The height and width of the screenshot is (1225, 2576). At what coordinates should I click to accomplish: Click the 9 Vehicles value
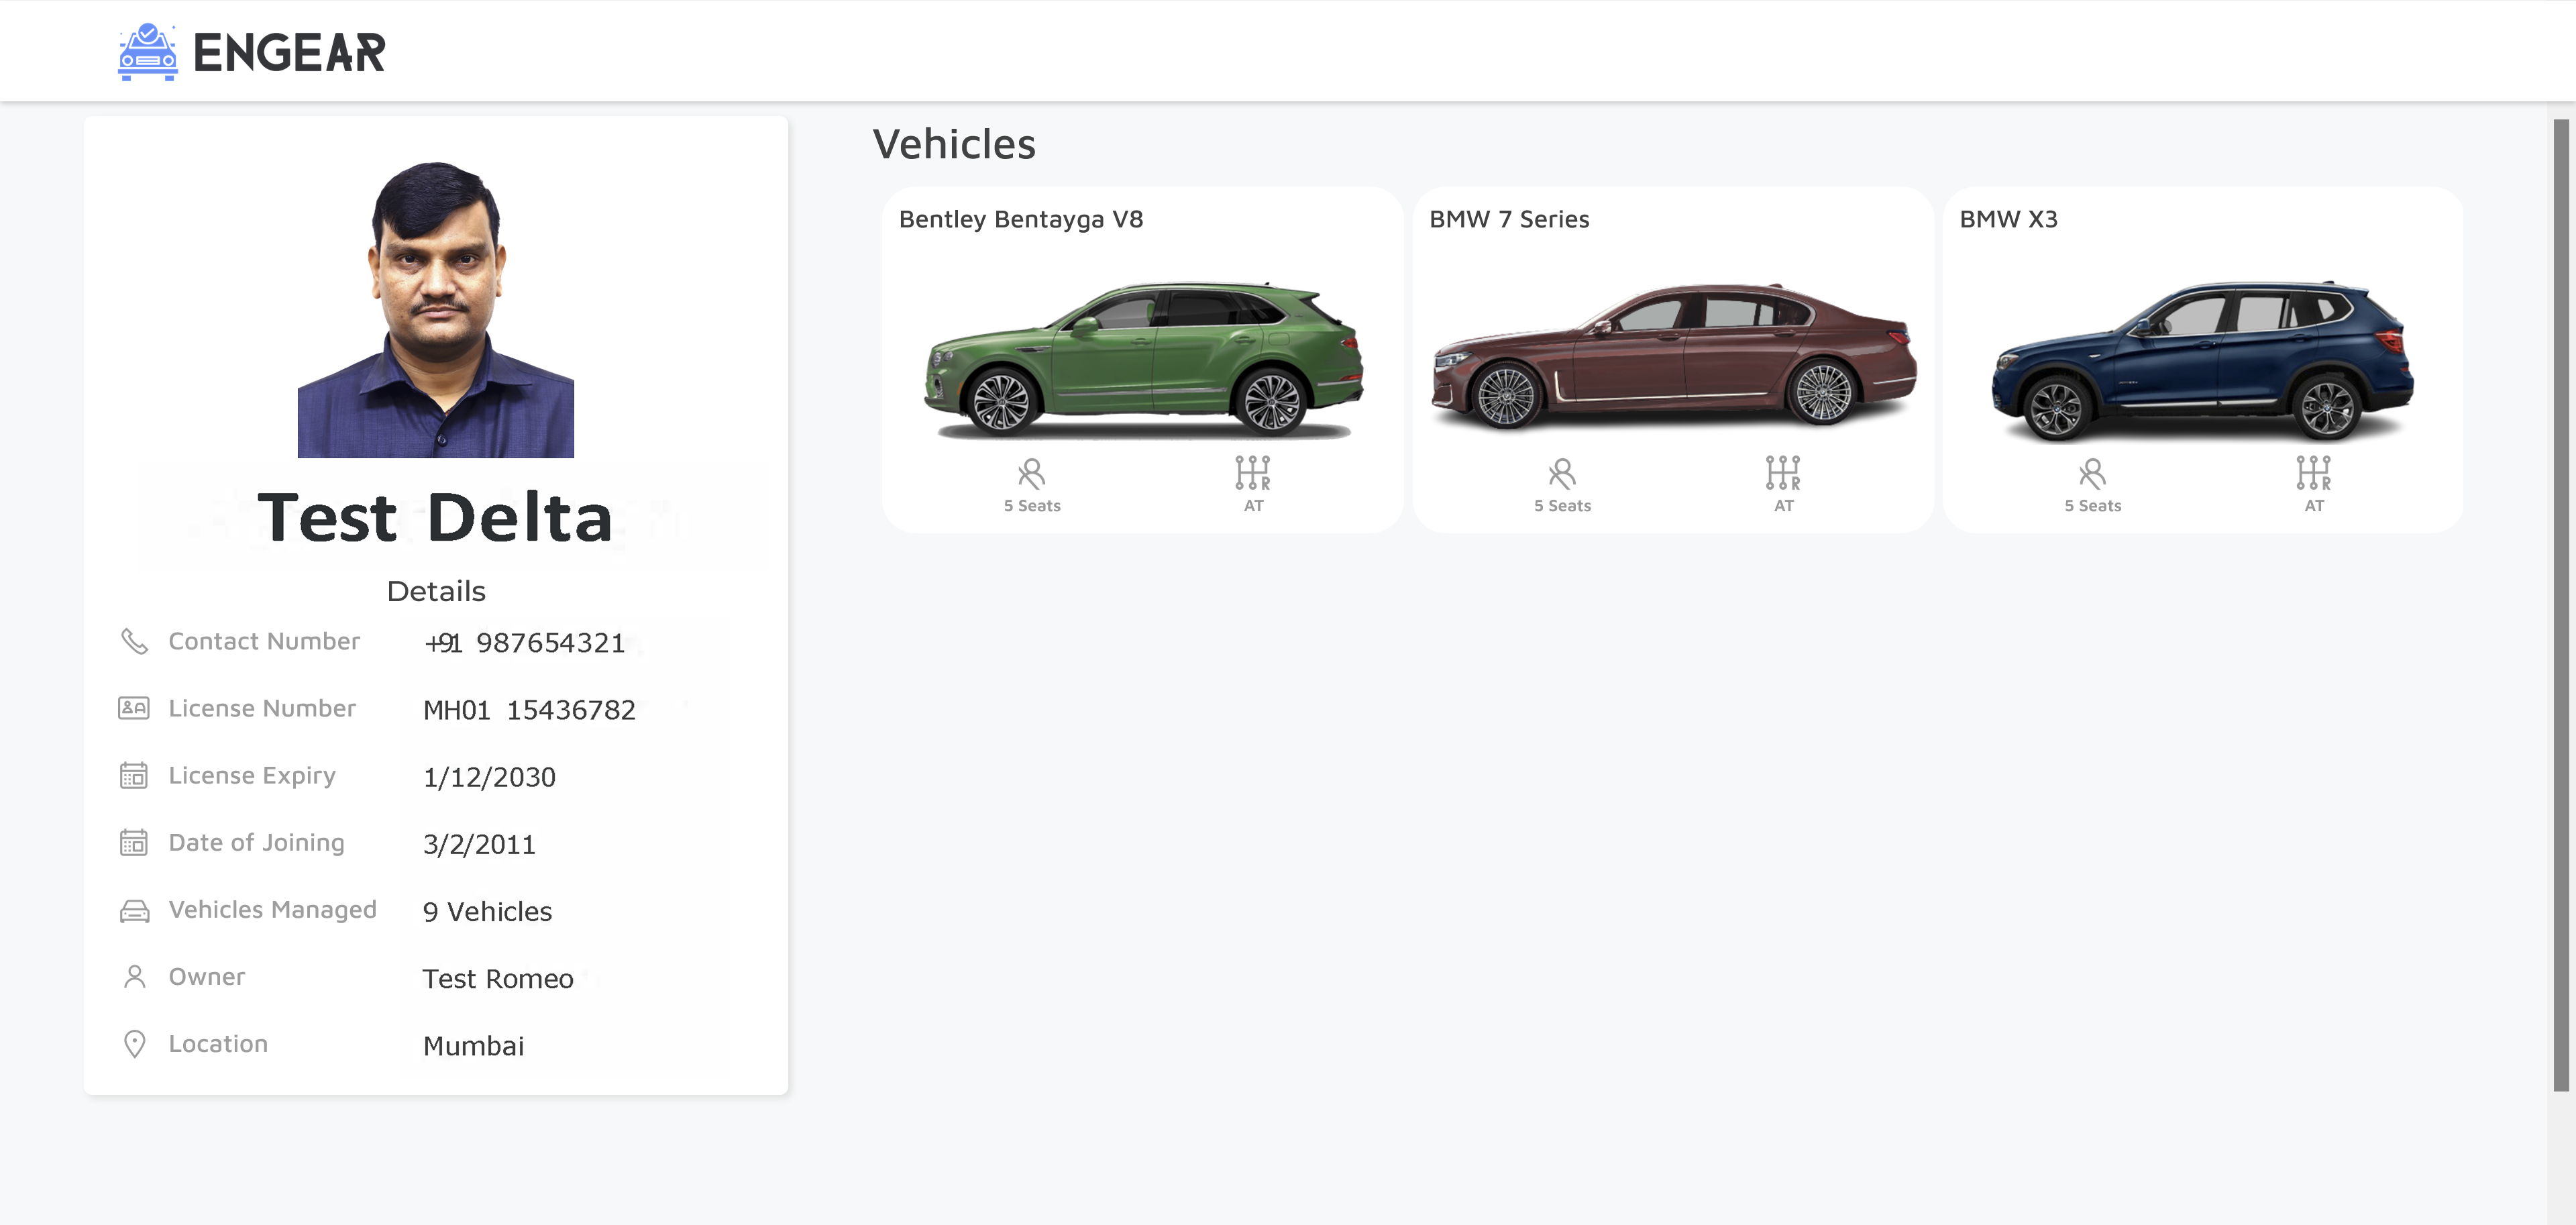tap(487, 911)
